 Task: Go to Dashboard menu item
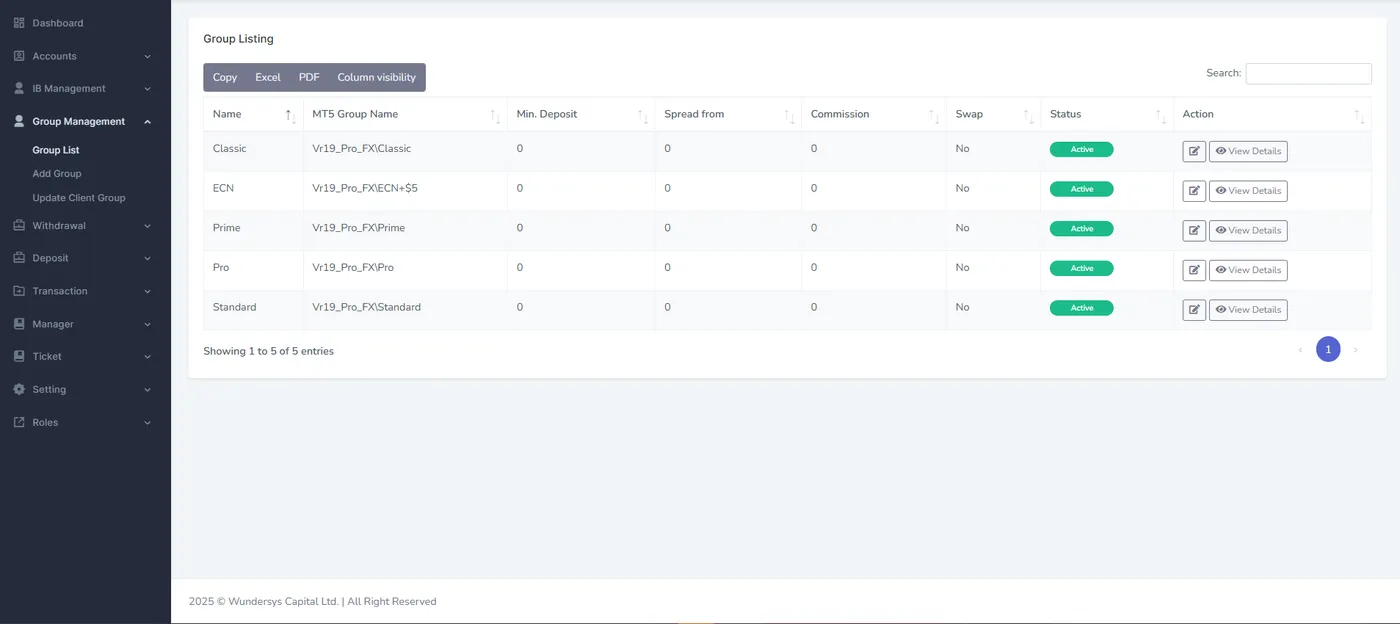[58, 23]
